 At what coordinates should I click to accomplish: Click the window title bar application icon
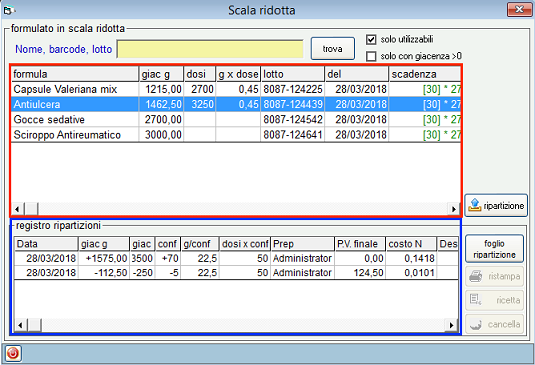[8, 10]
